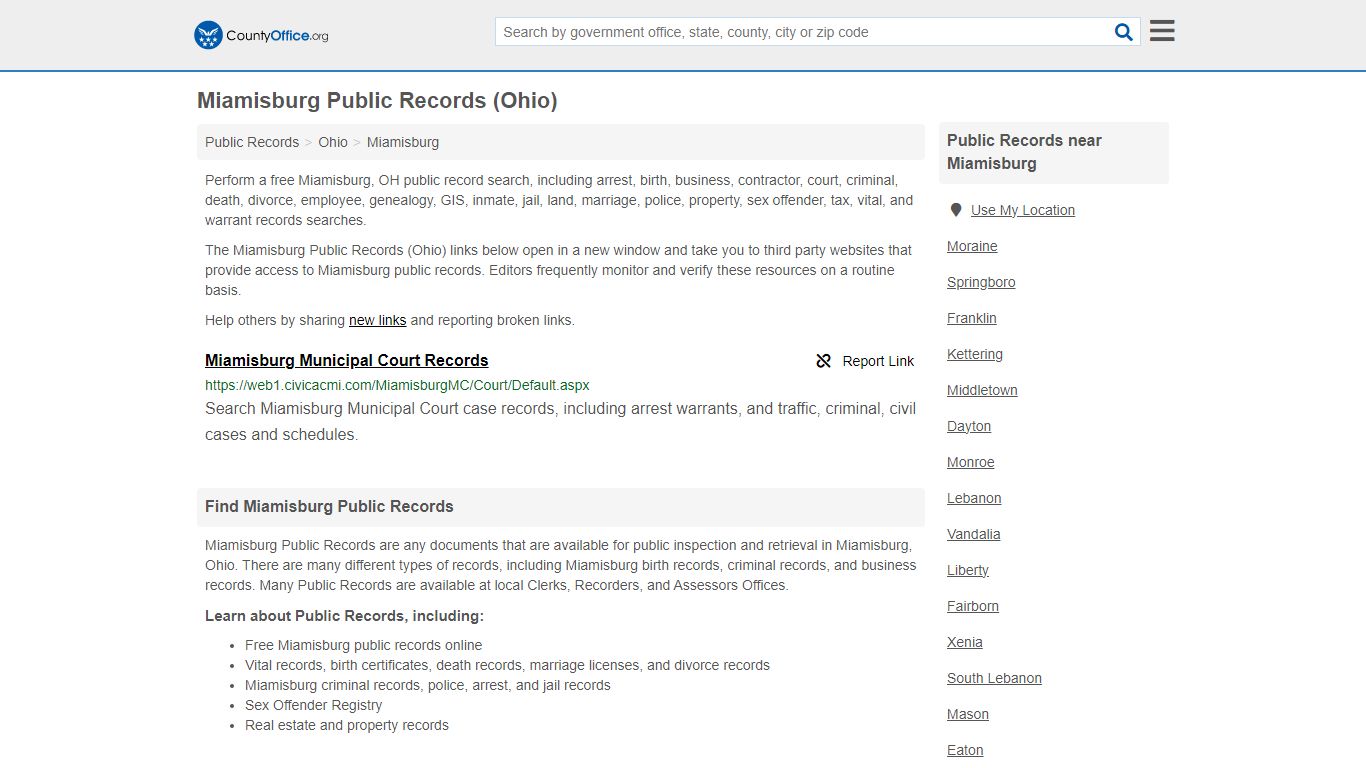
Task: Click 'Learn about Public Records, including:' text
Action: pos(344,616)
